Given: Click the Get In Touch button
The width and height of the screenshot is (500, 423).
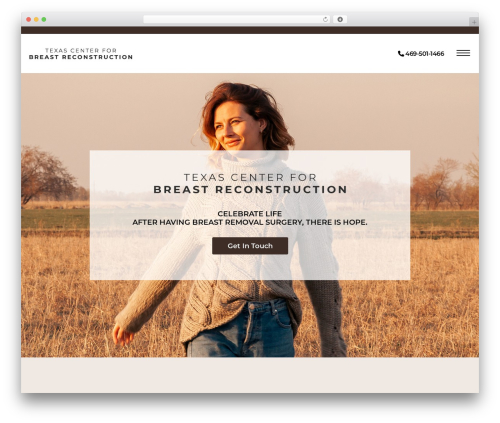Looking at the screenshot, I should click(250, 246).
